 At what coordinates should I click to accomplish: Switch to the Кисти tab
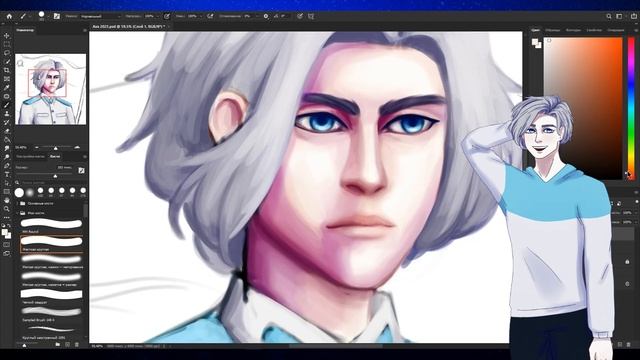tap(55, 156)
